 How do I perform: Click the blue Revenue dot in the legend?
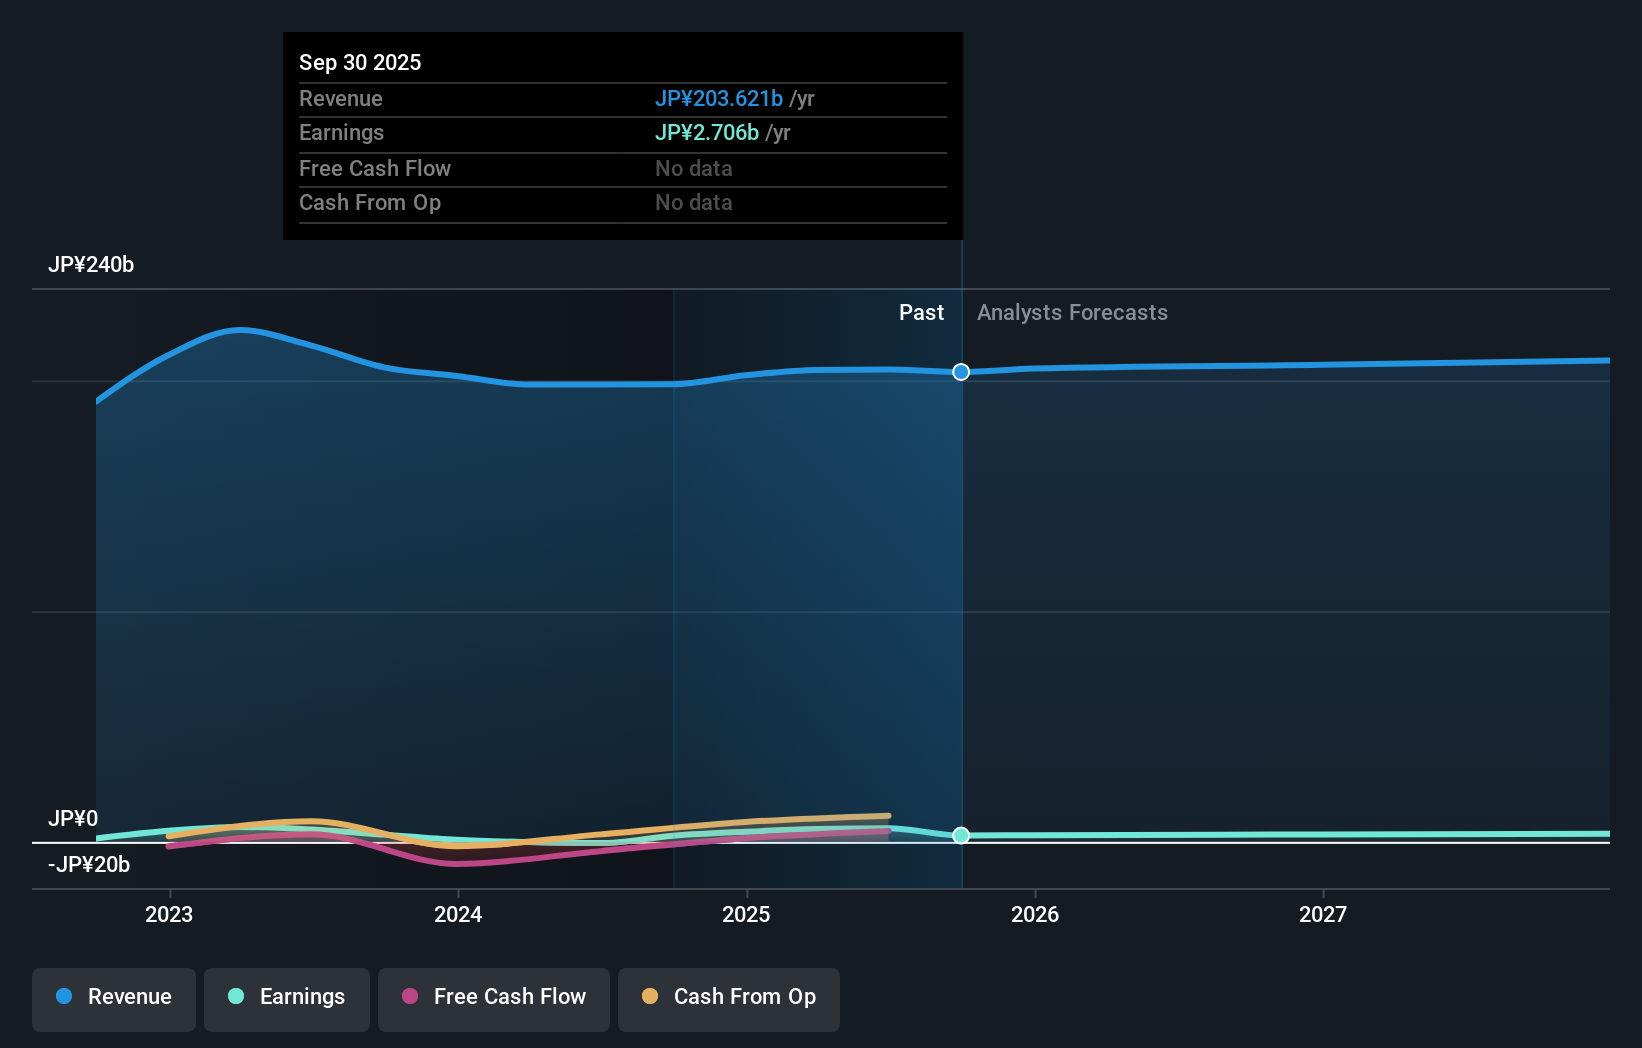click(64, 997)
